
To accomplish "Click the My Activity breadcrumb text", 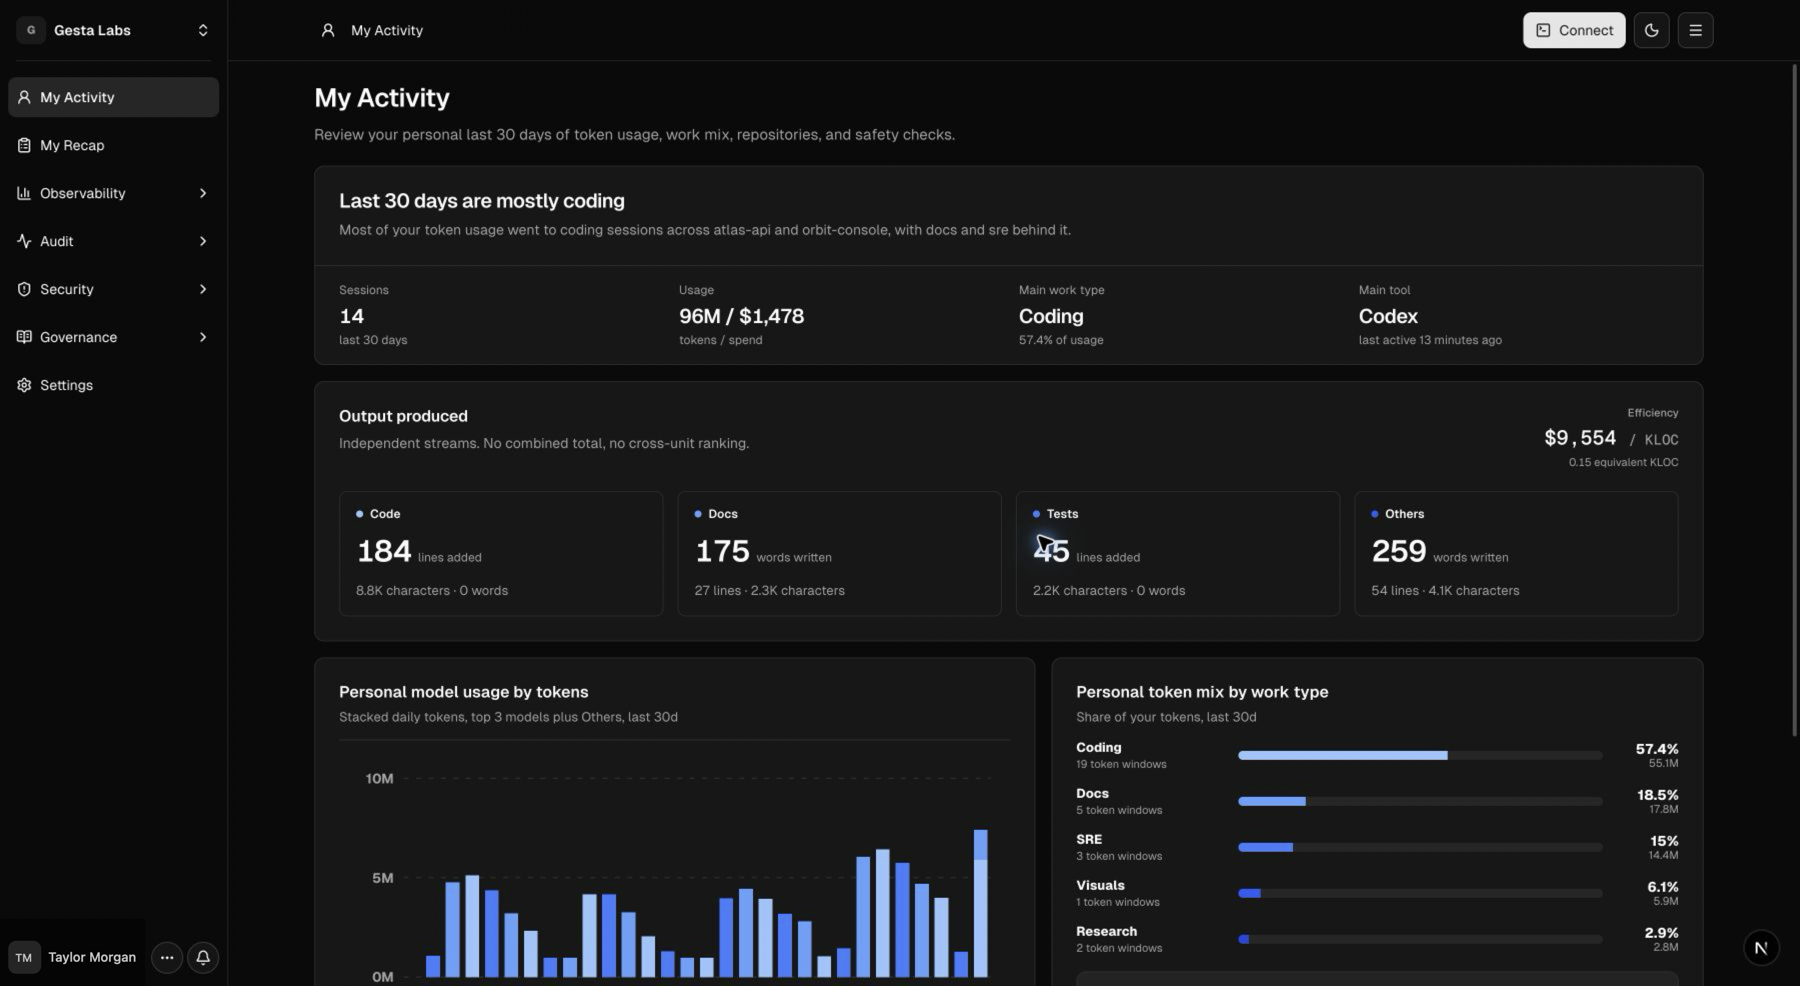I will (x=387, y=30).
